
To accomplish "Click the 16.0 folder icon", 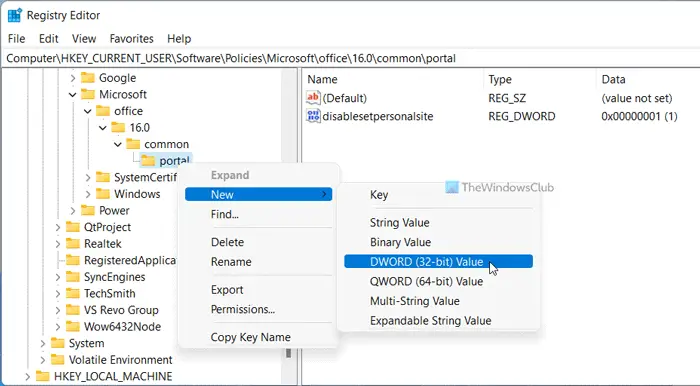I will pyautogui.click(x=118, y=128).
